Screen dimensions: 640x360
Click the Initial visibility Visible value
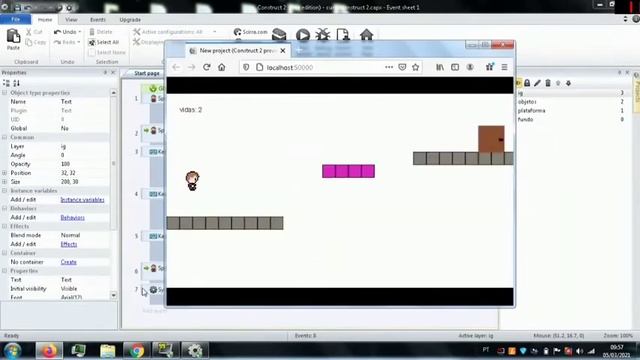[x=84, y=289]
